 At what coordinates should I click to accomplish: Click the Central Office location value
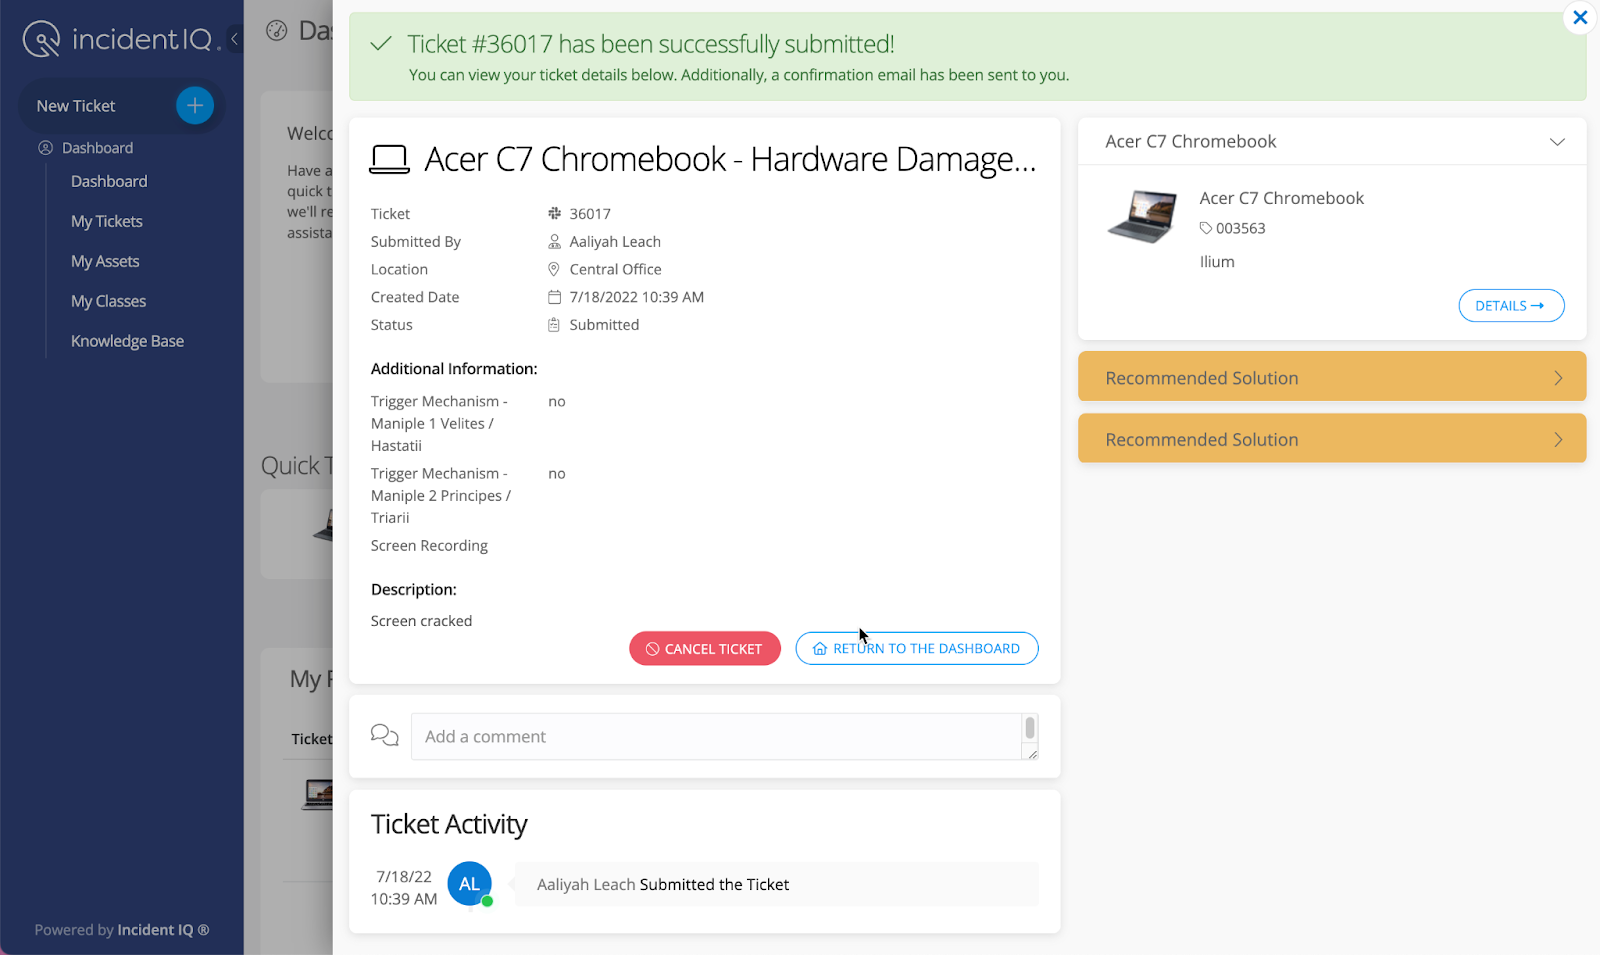pos(615,269)
